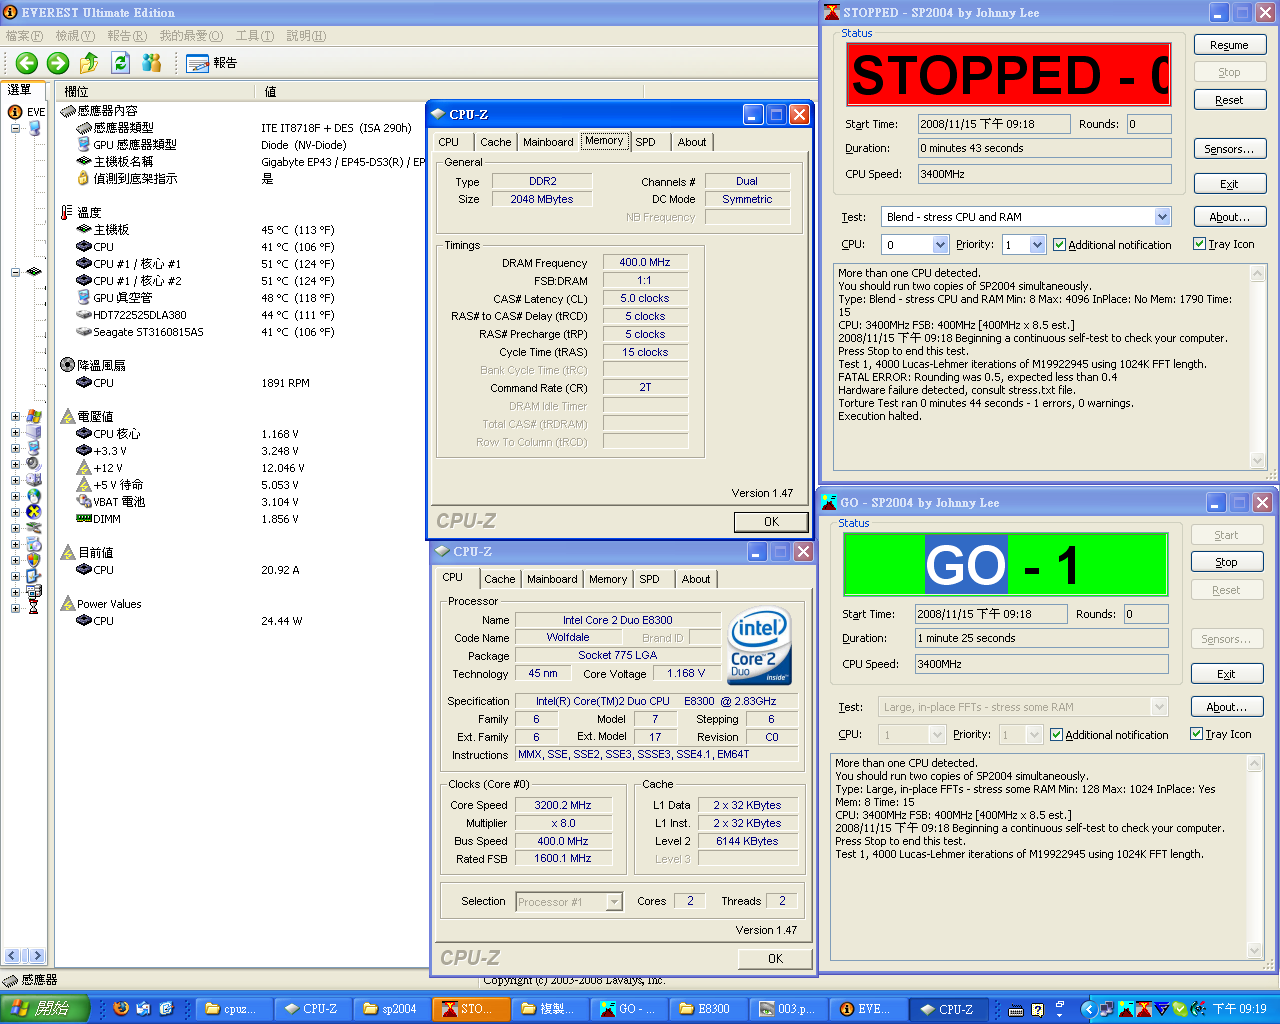Image resolution: width=1280 pixels, height=1024 pixels.
Task: Select the Windows logo node in EVEREST tree
Action: coord(34,417)
